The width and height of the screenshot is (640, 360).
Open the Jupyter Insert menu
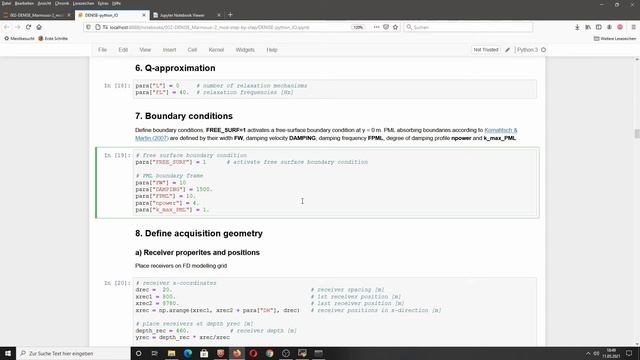click(x=169, y=50)
